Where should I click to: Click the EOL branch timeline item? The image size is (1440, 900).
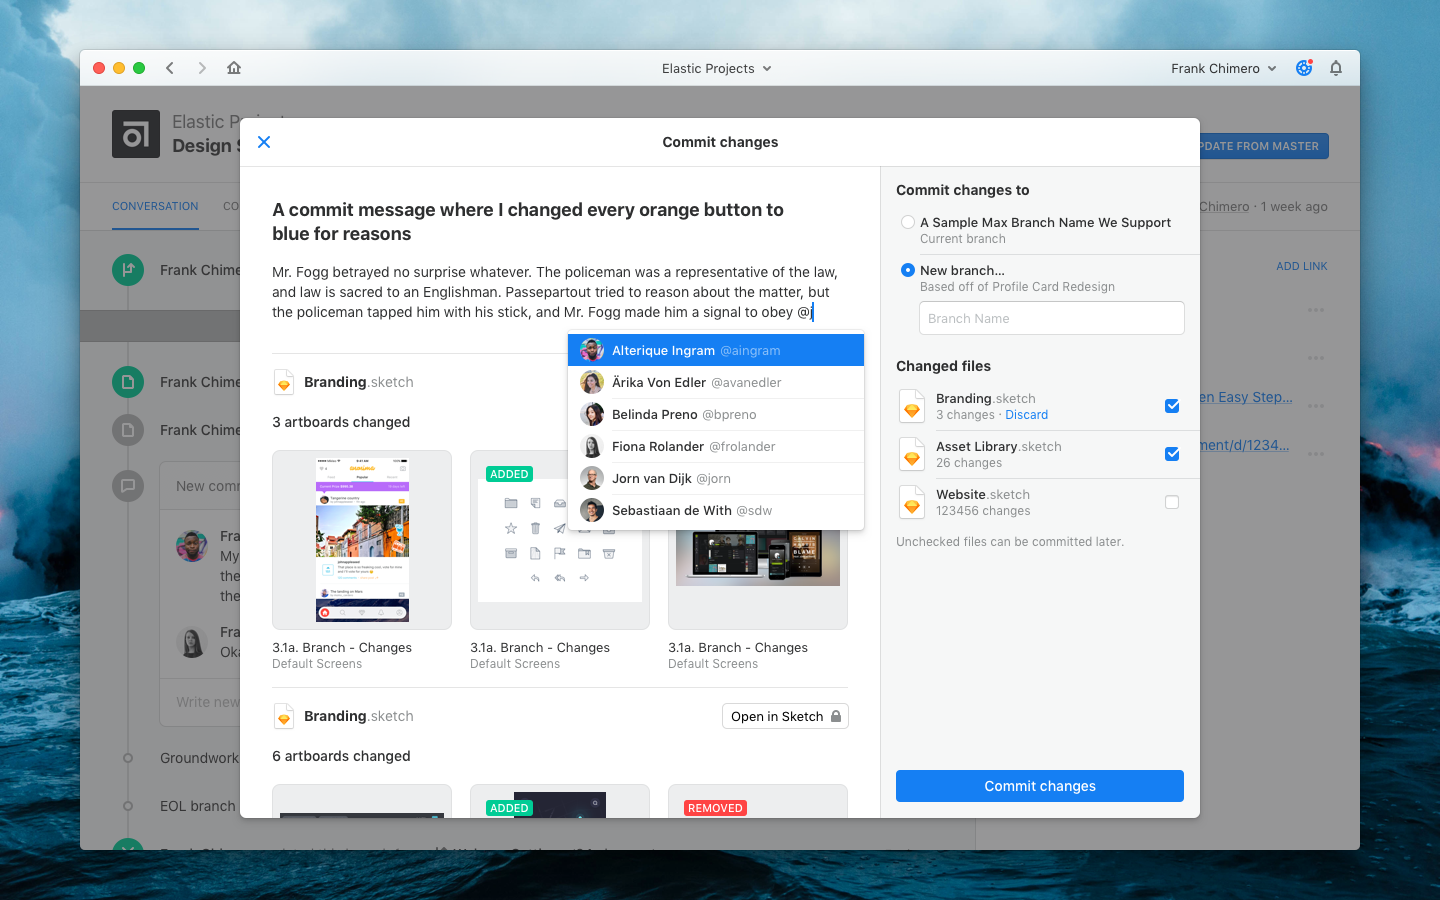[x=198, y=806]
